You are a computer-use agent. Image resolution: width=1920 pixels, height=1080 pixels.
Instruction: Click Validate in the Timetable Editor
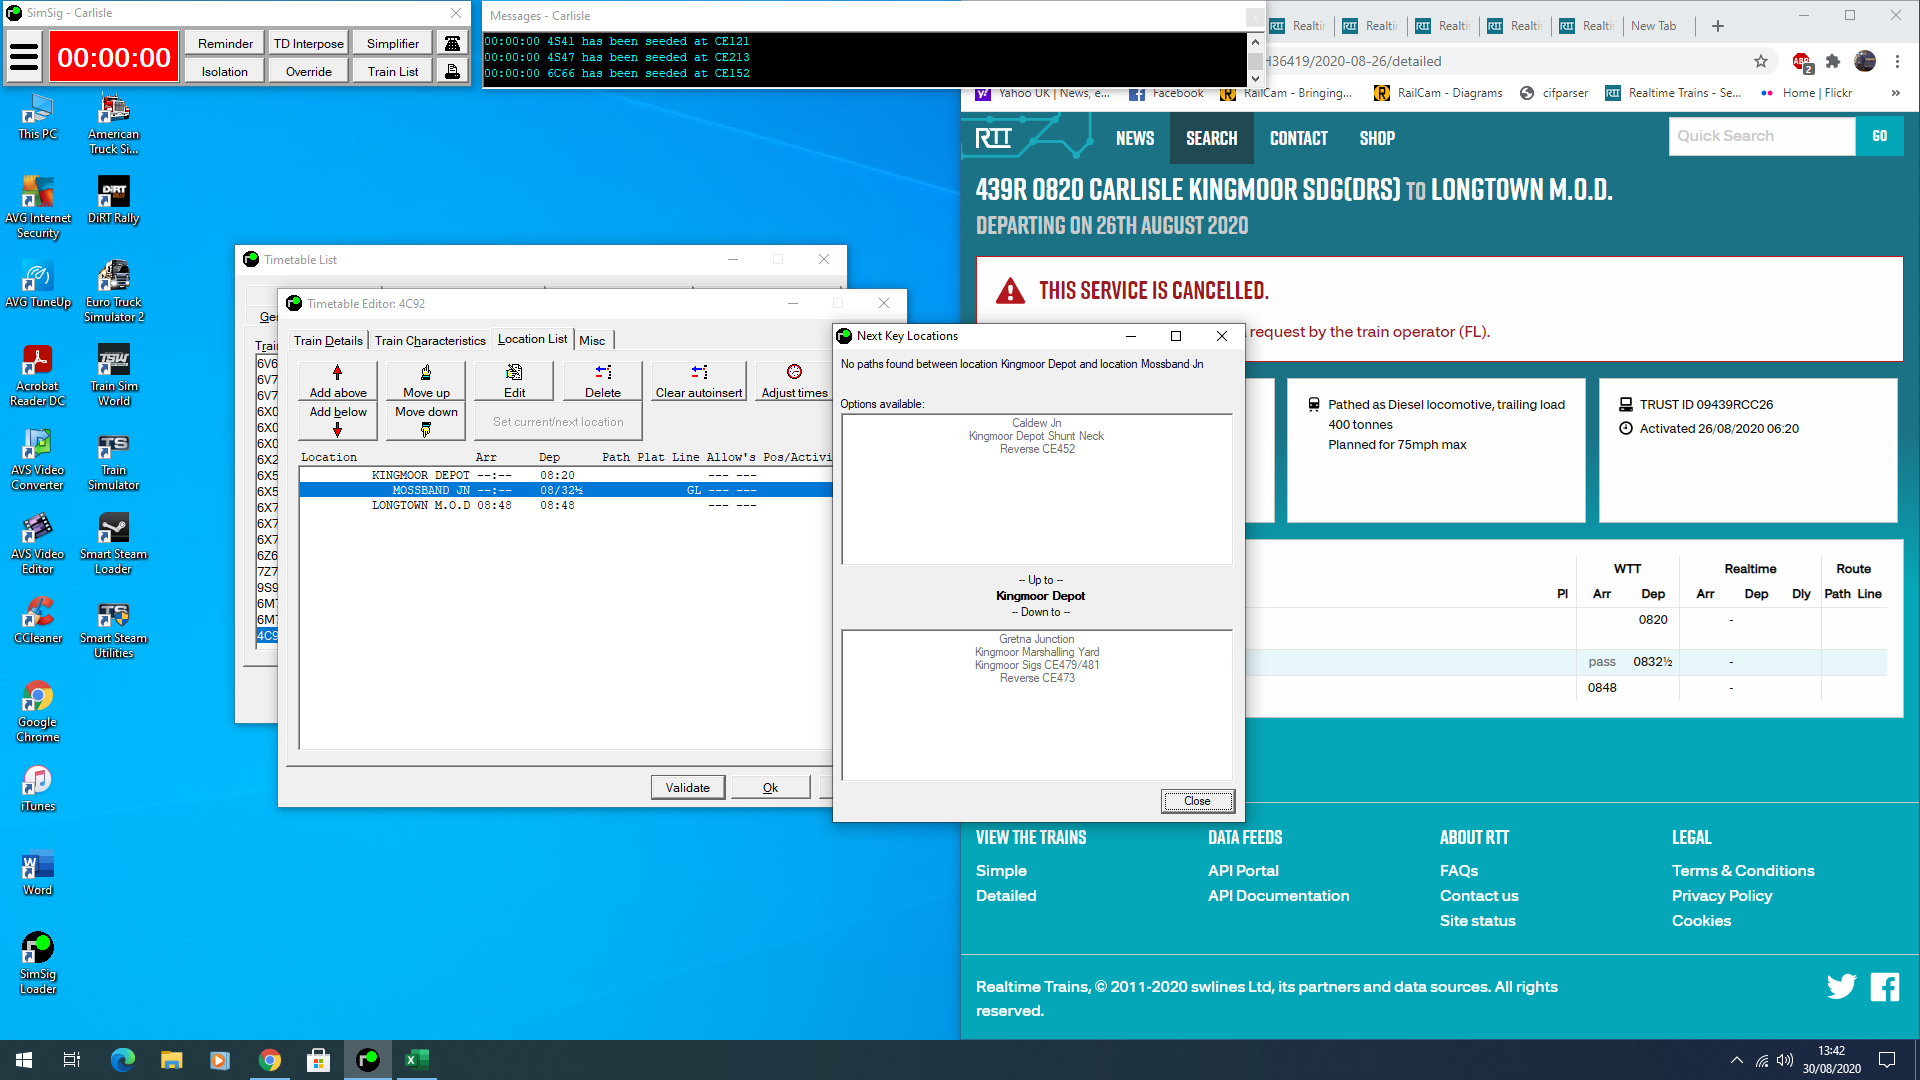point(688,787)
